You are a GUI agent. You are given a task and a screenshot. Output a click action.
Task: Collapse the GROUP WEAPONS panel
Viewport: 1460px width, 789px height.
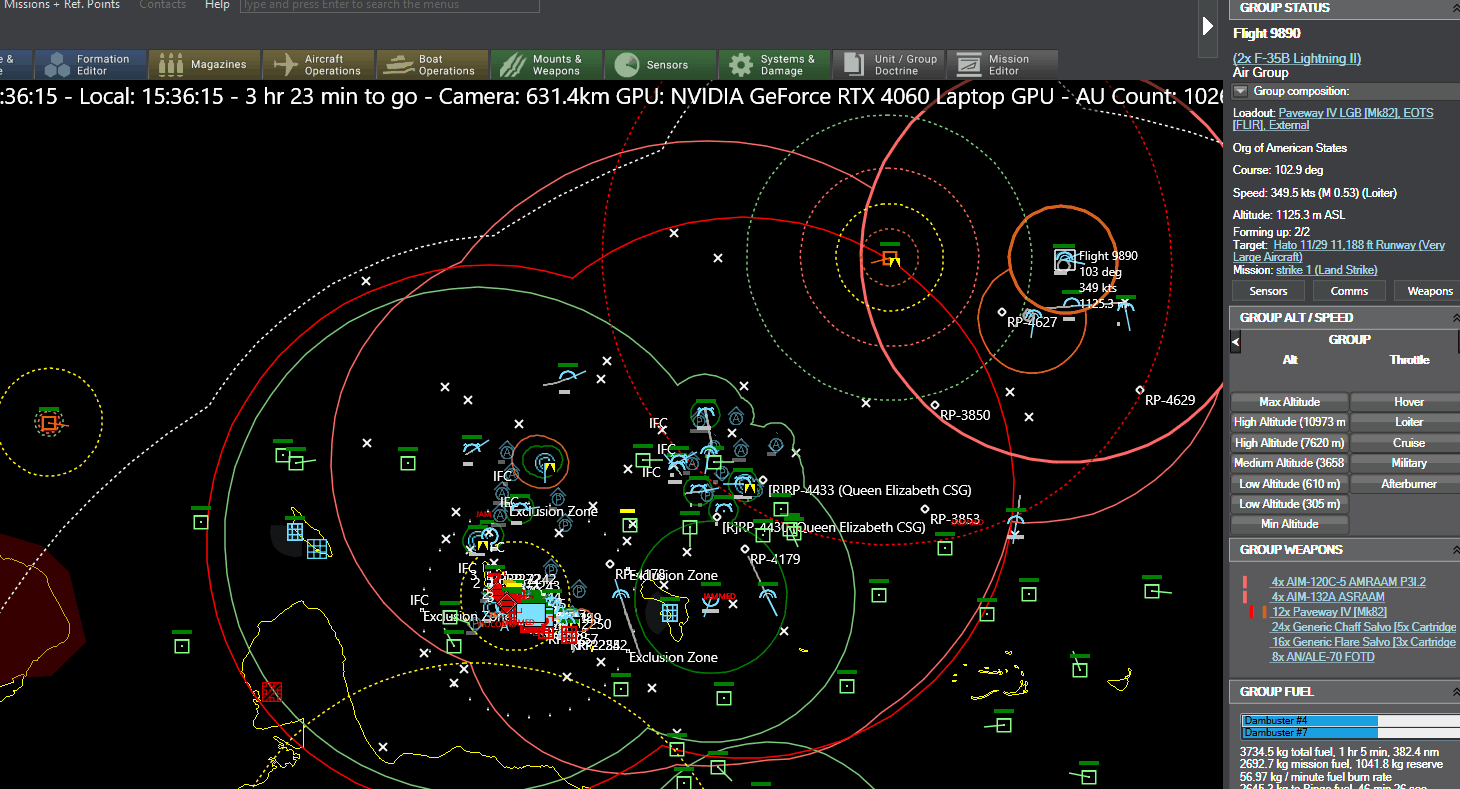[1453, 550]
